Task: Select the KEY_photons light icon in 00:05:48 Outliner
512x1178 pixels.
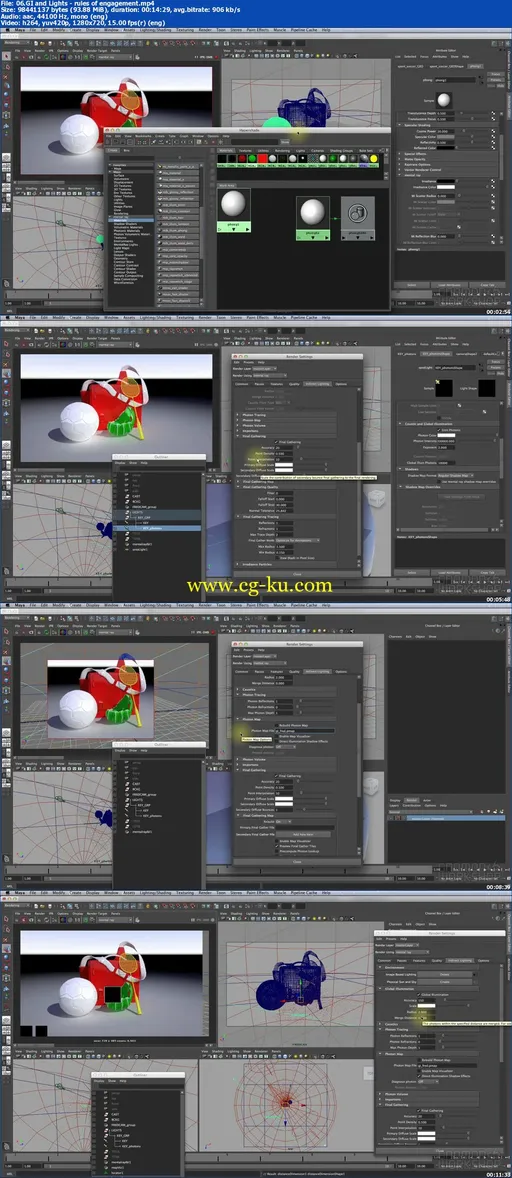Action: click(127, 528)
